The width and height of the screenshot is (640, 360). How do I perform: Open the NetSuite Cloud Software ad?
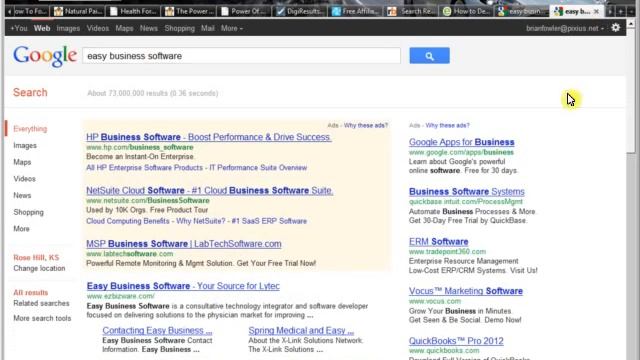coord(209,191)
